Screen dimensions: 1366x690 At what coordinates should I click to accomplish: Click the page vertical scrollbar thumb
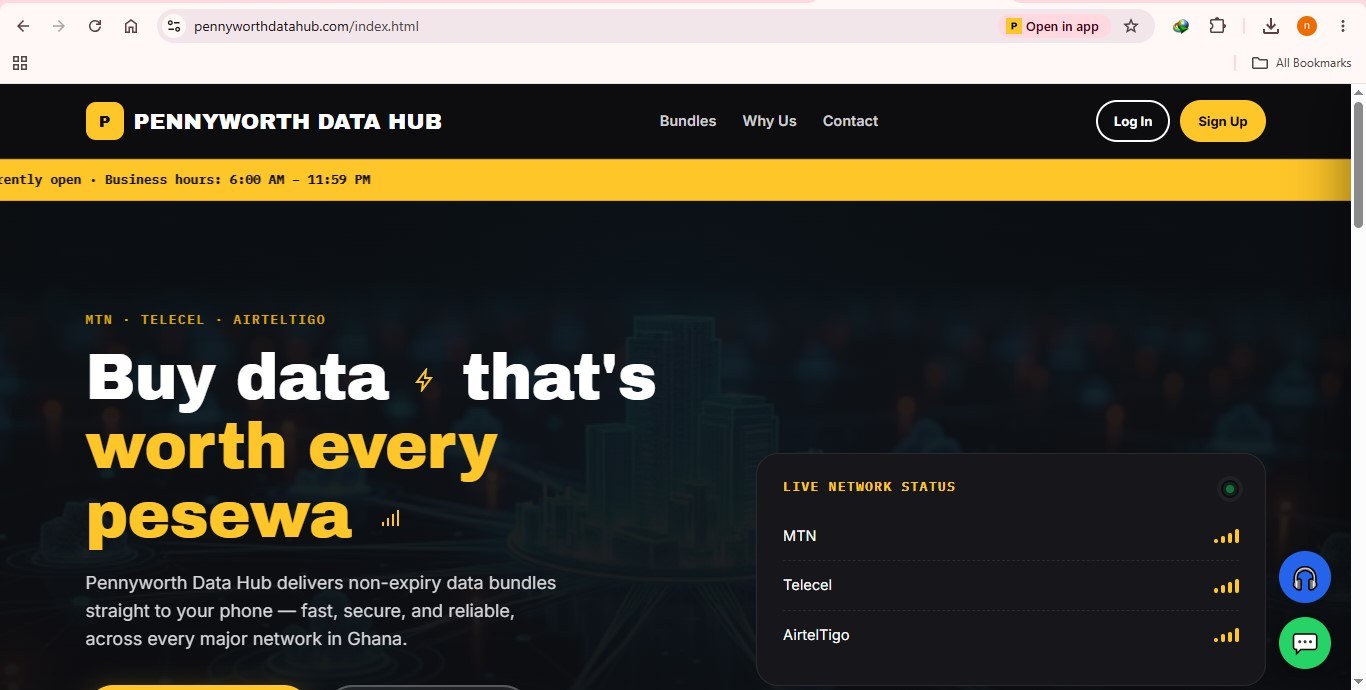pos(1358,165)
